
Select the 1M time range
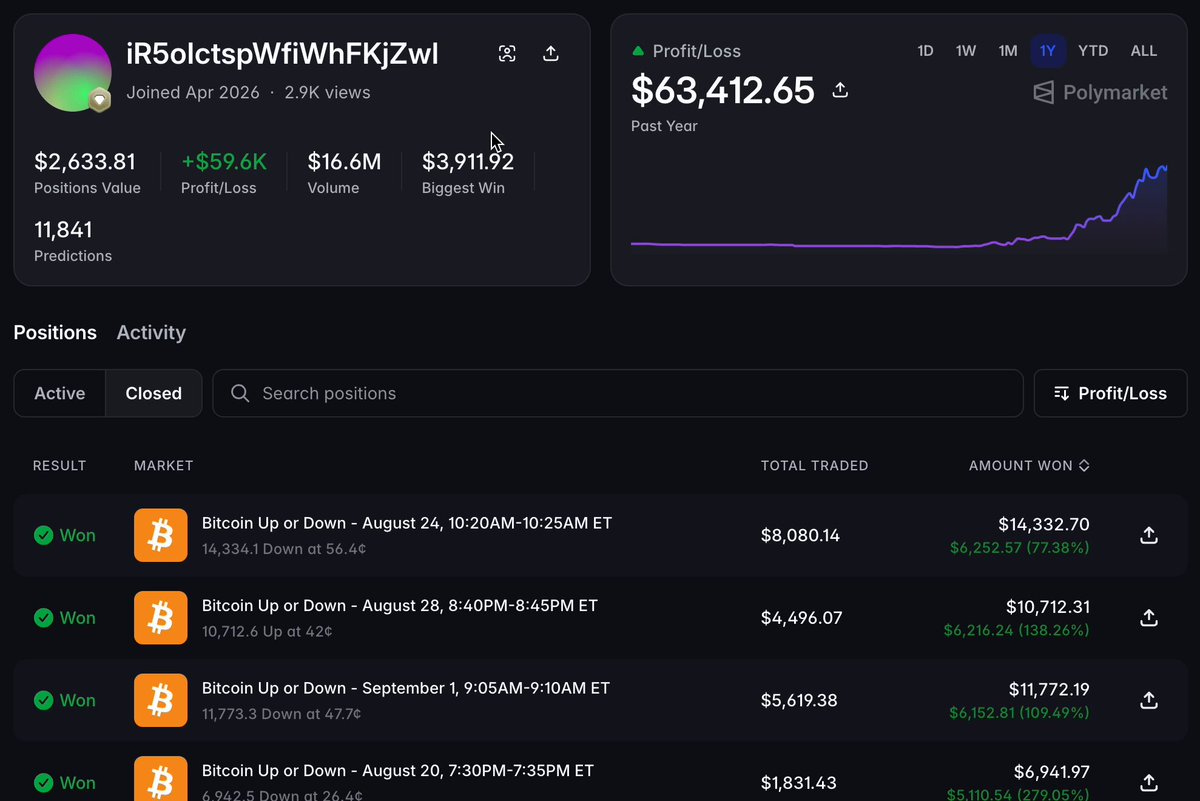1008,51
